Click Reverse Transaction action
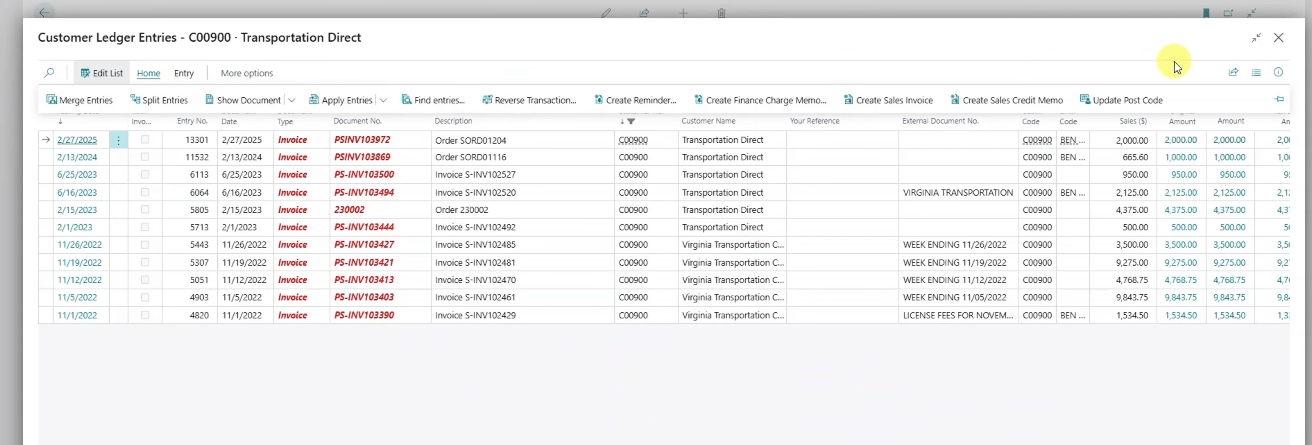The image size is (1312, 445). click(529, 100)
